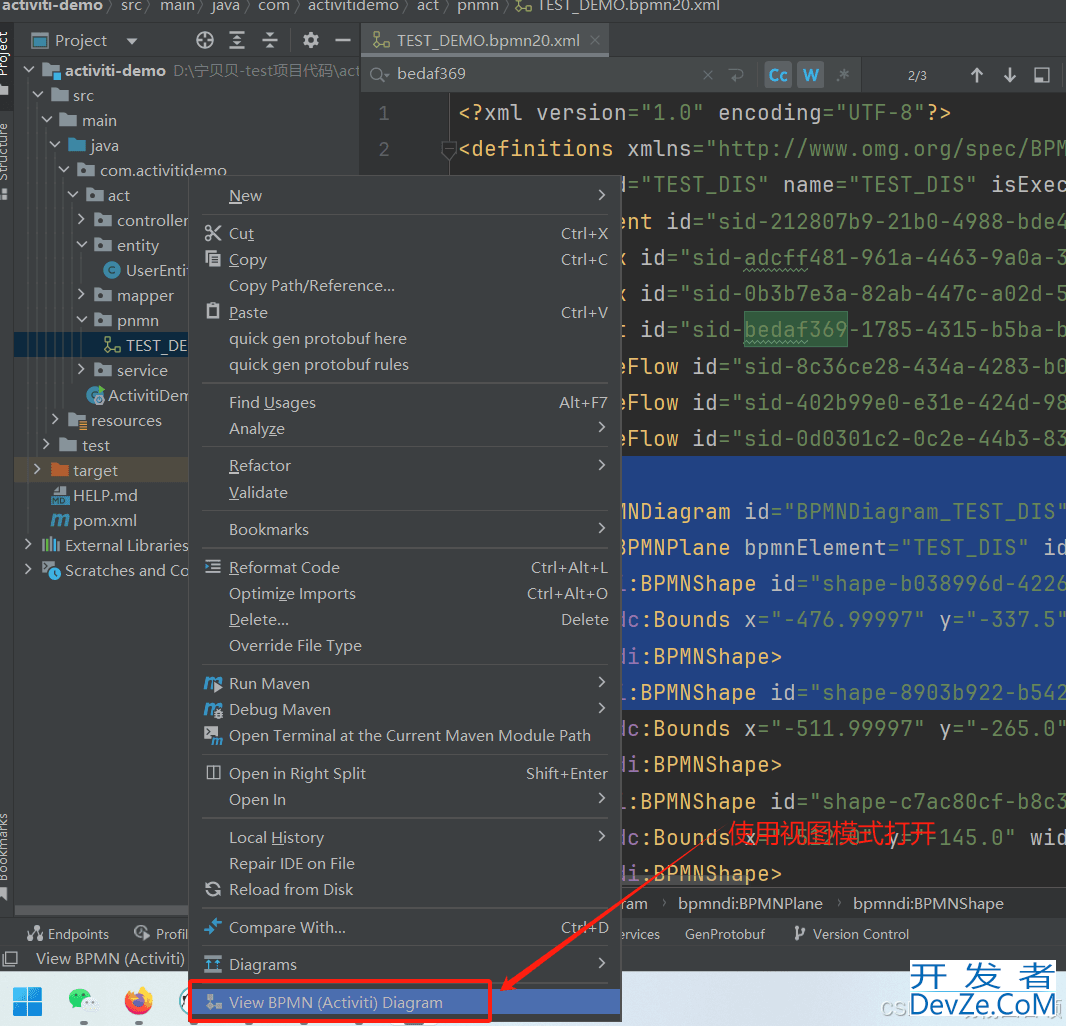The height and width of the screenshot is (1026, 1066).
Task: Choose Cut from the context menu
Action: [405, 234]
